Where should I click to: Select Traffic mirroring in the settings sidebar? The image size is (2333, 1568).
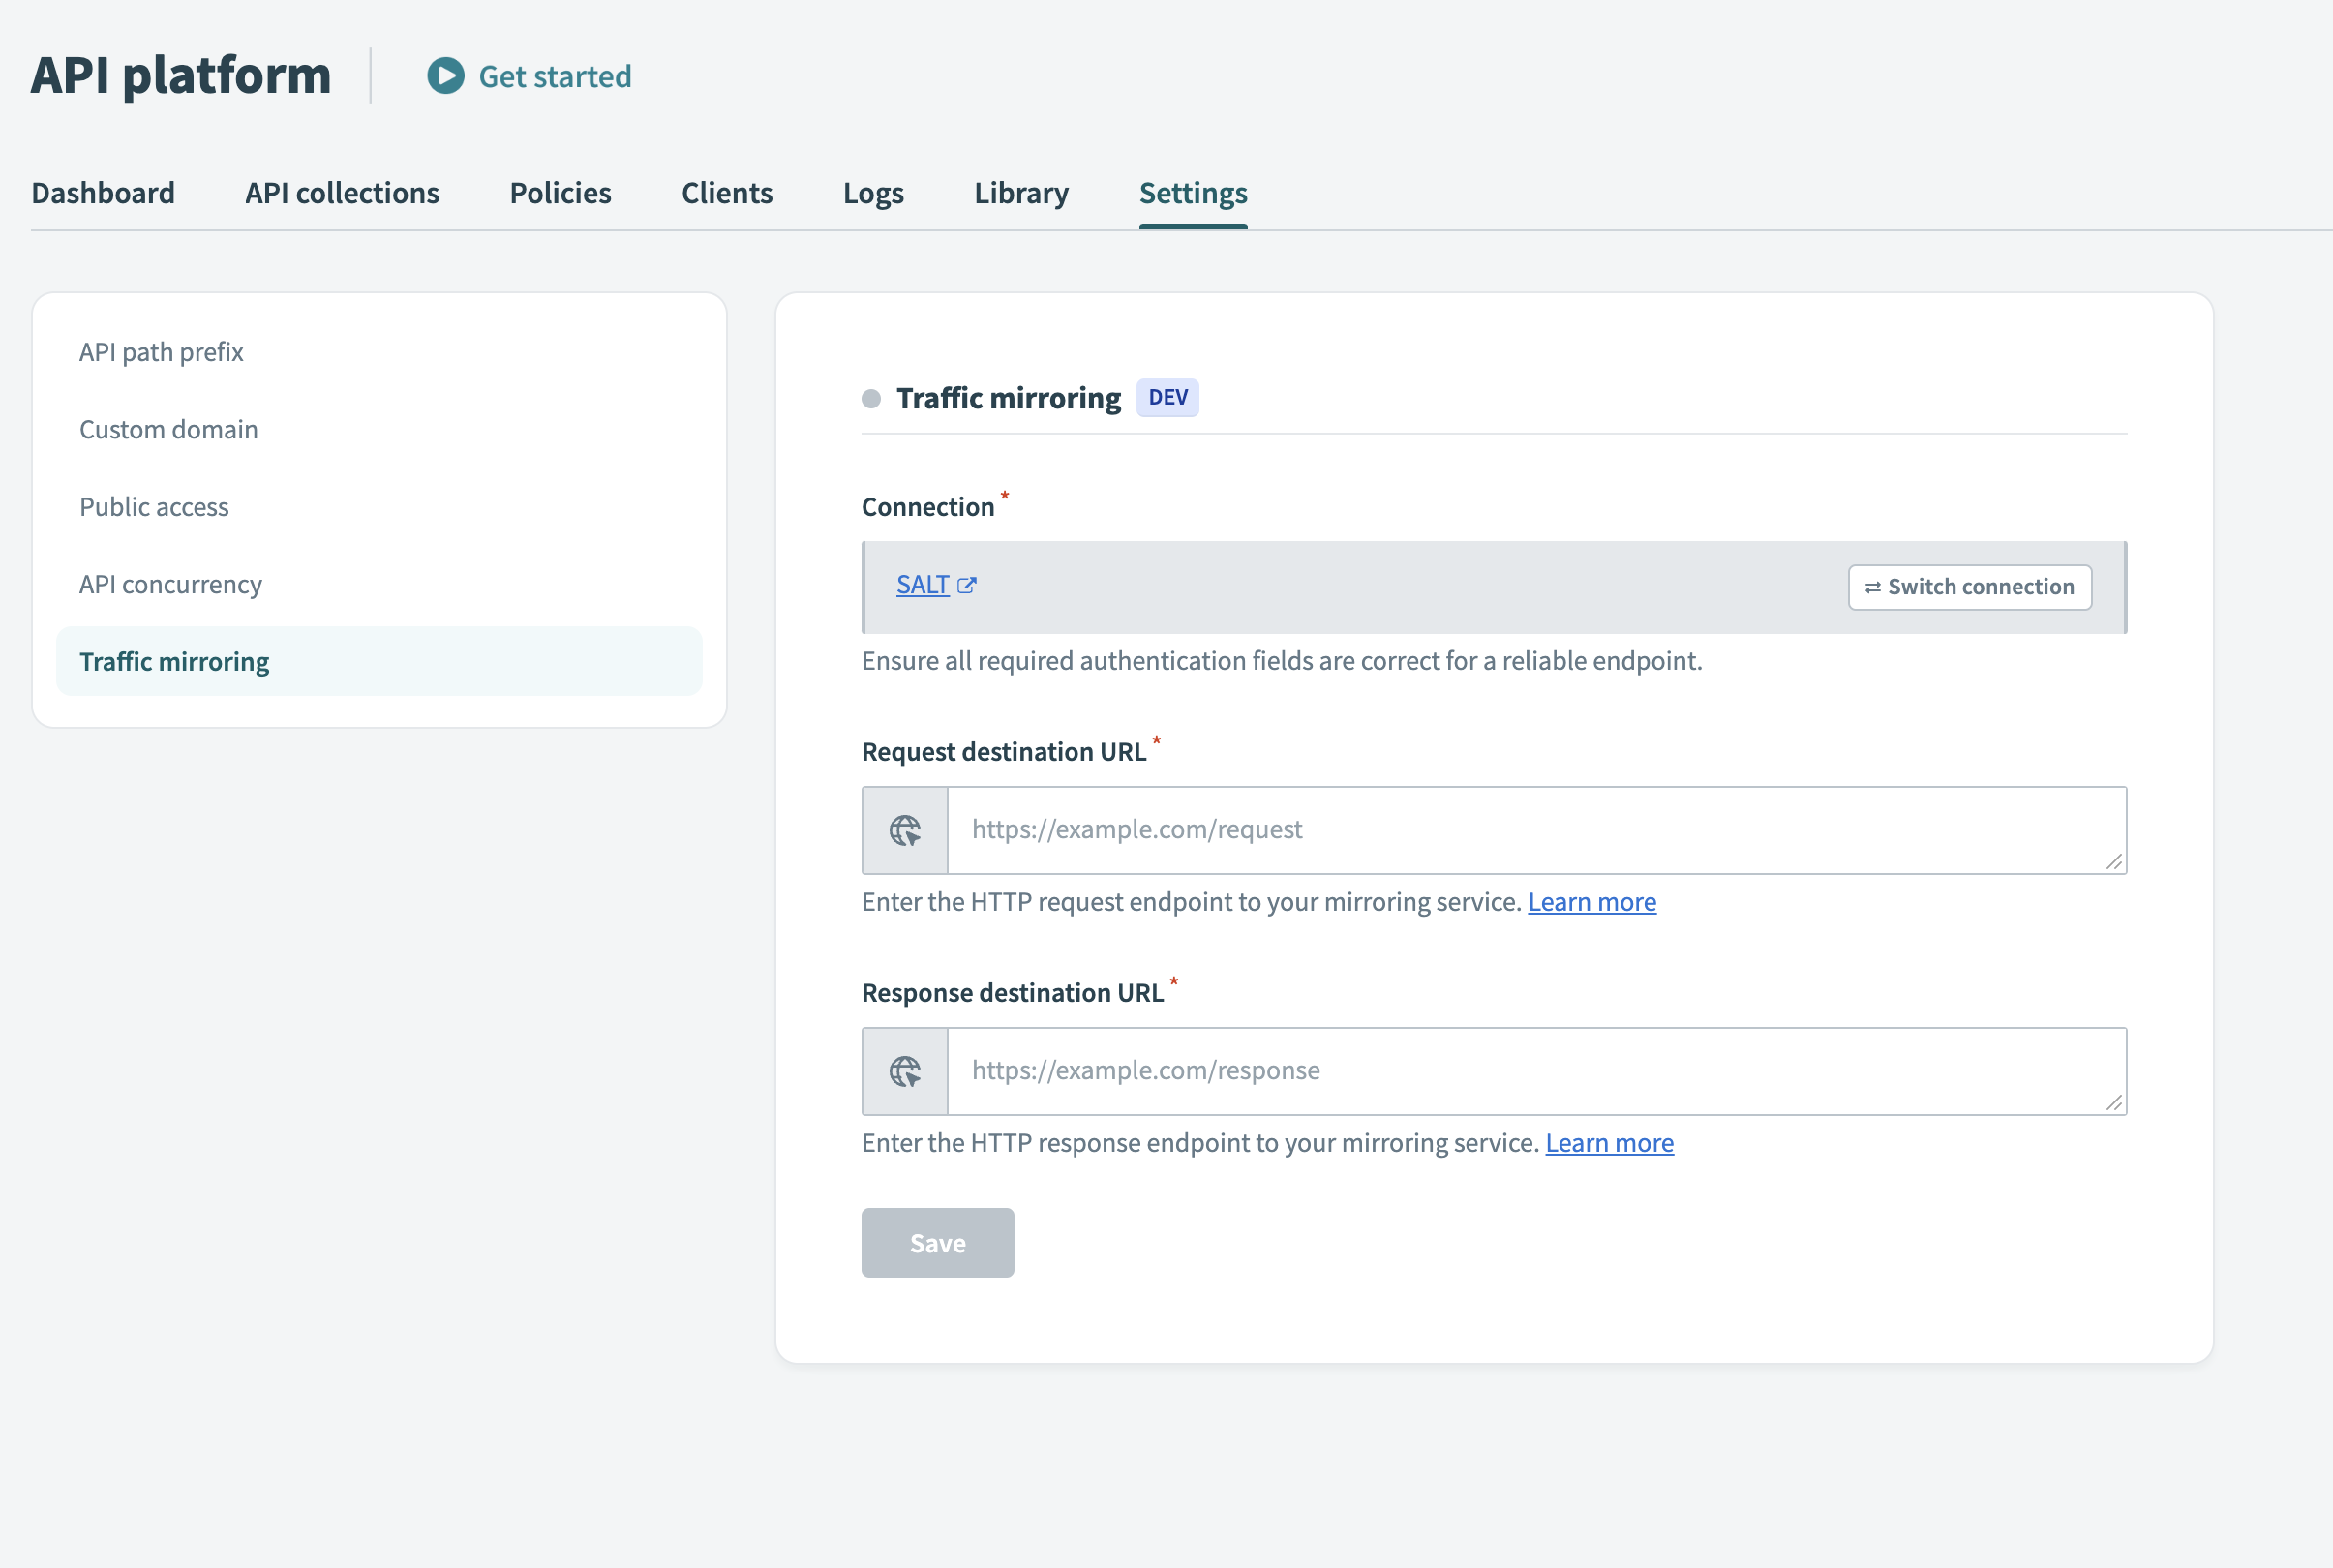174,661
